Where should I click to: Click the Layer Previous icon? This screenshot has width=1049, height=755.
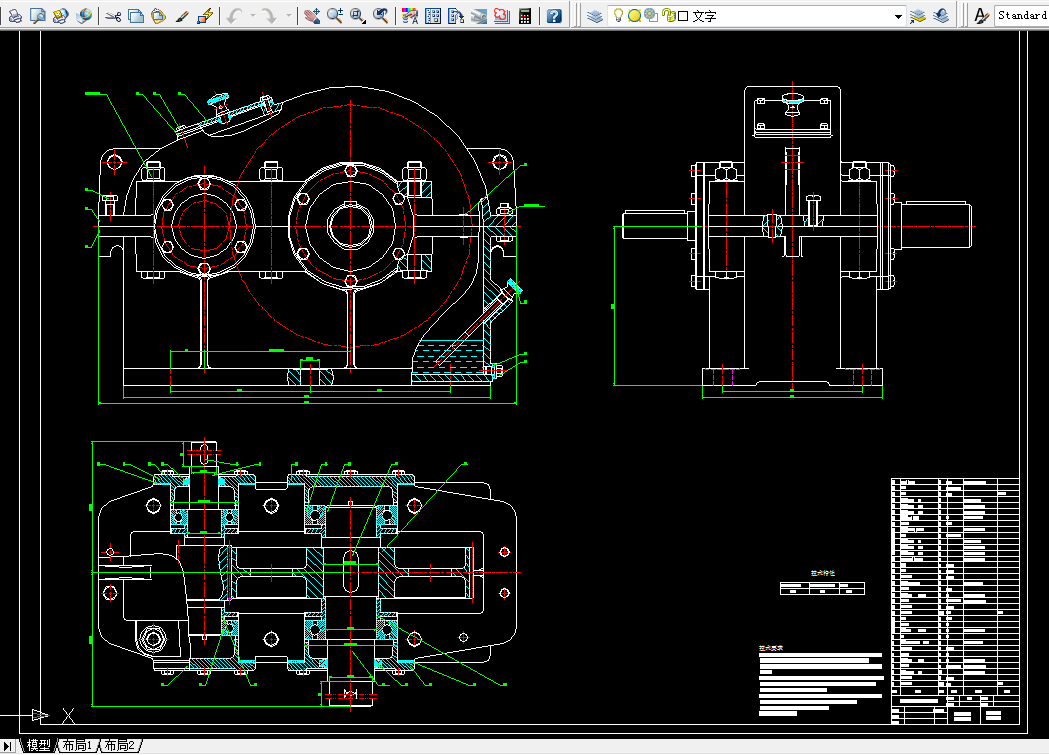[x=941, y=15]
